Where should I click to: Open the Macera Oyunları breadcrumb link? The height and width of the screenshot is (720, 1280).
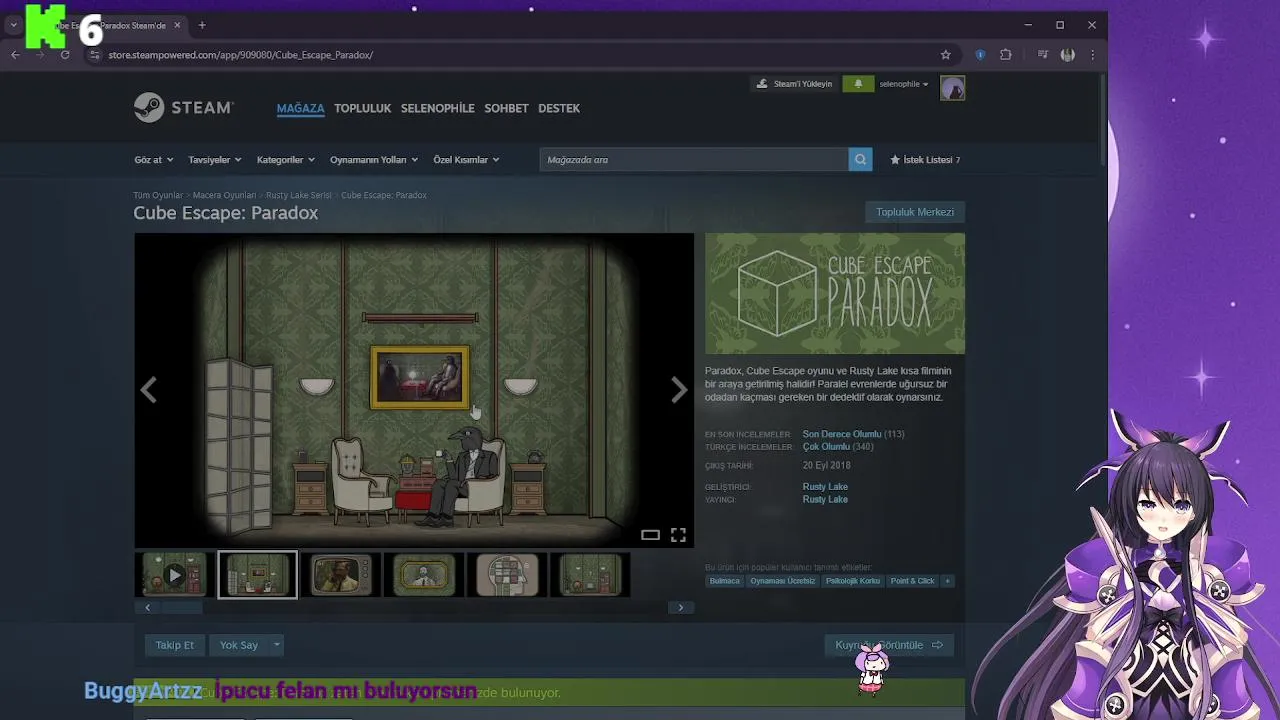[x=224, y=195]
